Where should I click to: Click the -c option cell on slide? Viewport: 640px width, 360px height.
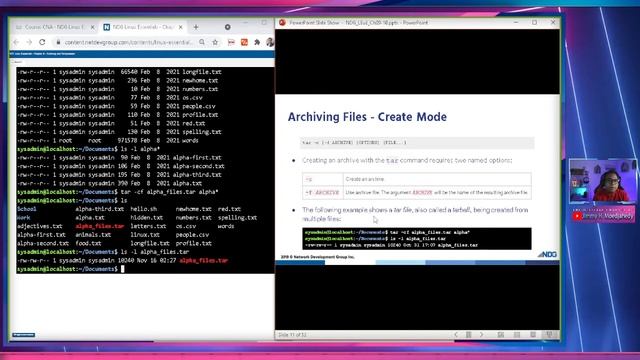click(x=322, y=179)
